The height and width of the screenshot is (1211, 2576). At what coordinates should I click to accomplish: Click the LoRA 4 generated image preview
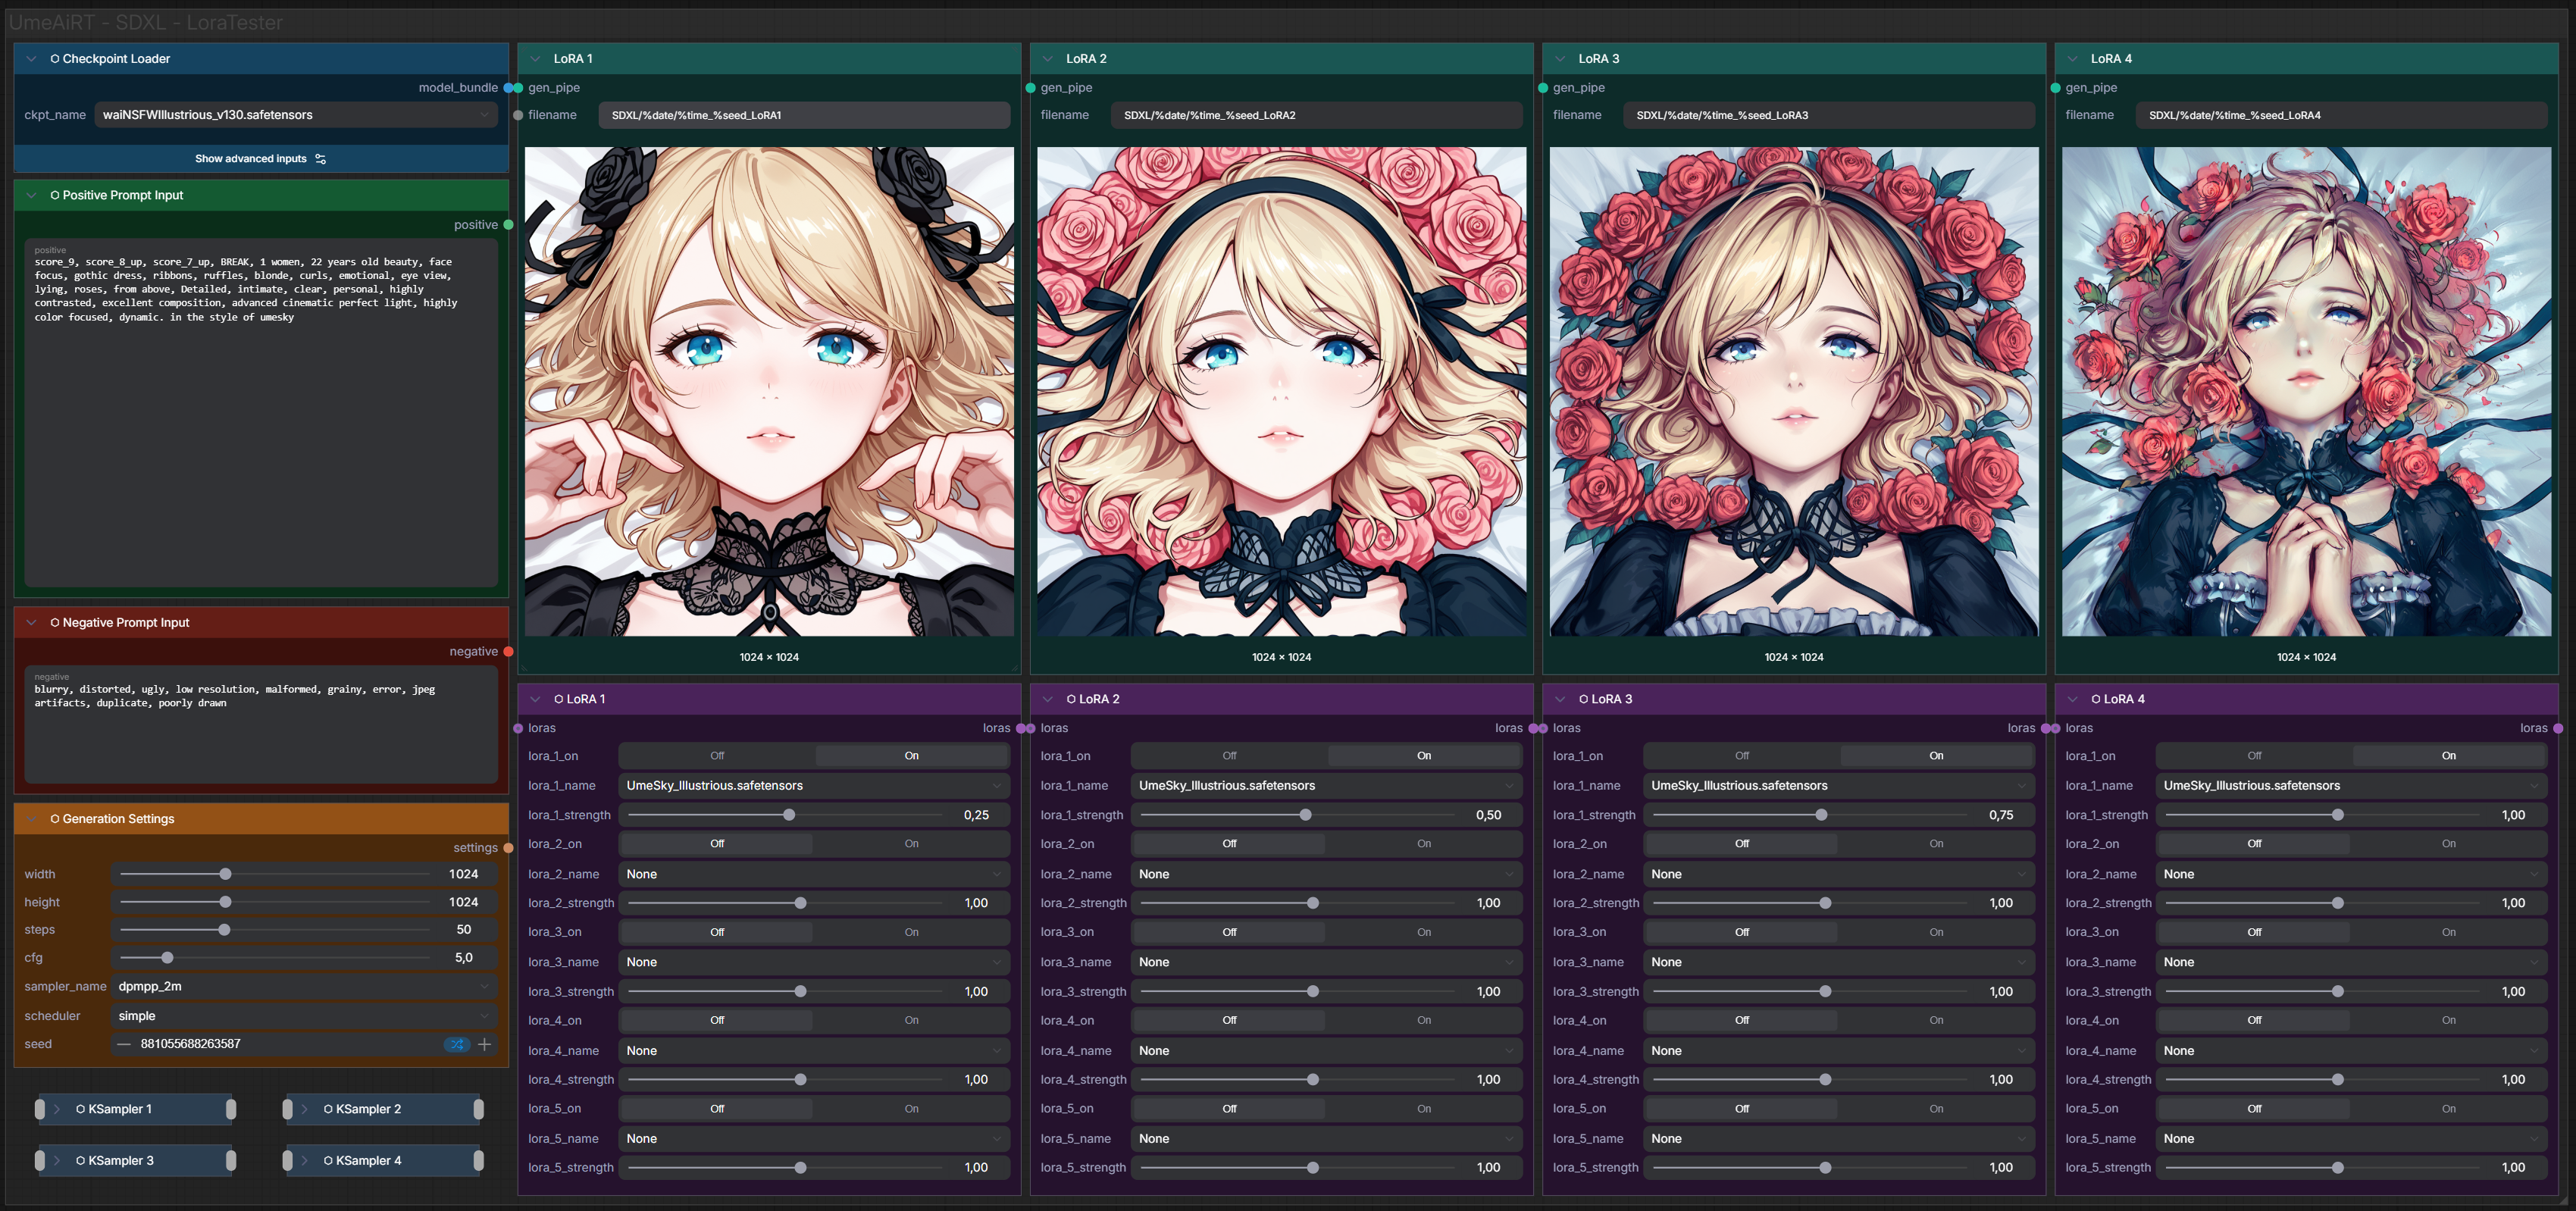tap(2305, 392)
